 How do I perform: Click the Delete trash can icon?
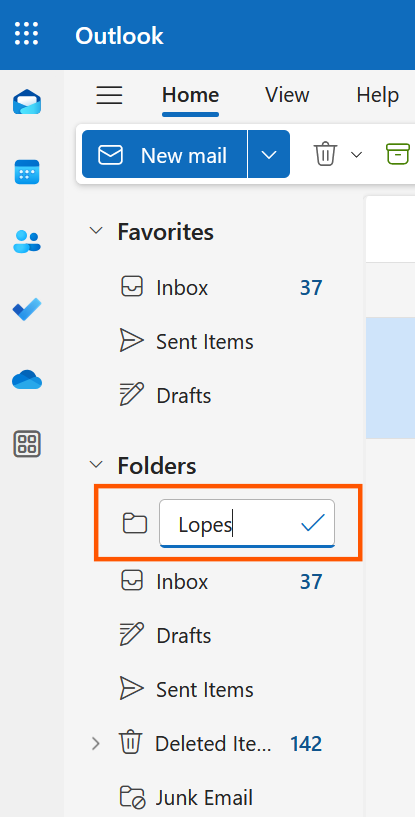325,154
